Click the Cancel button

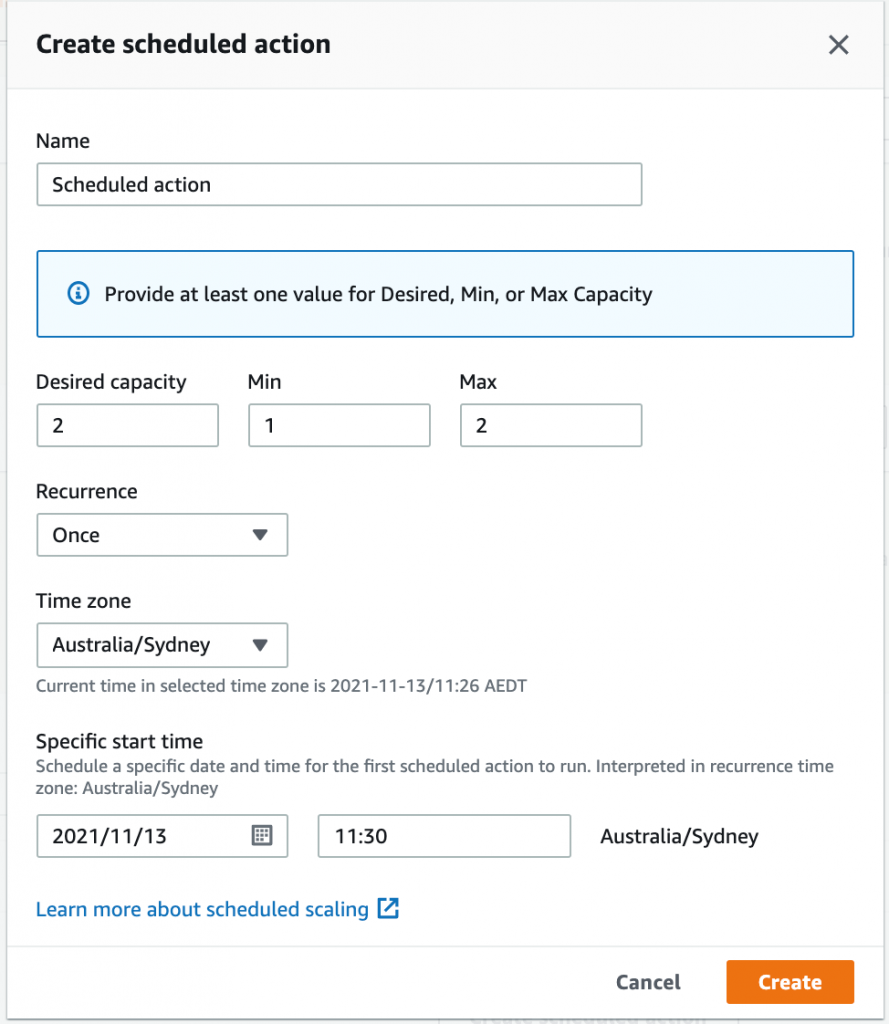click(647, 982)
